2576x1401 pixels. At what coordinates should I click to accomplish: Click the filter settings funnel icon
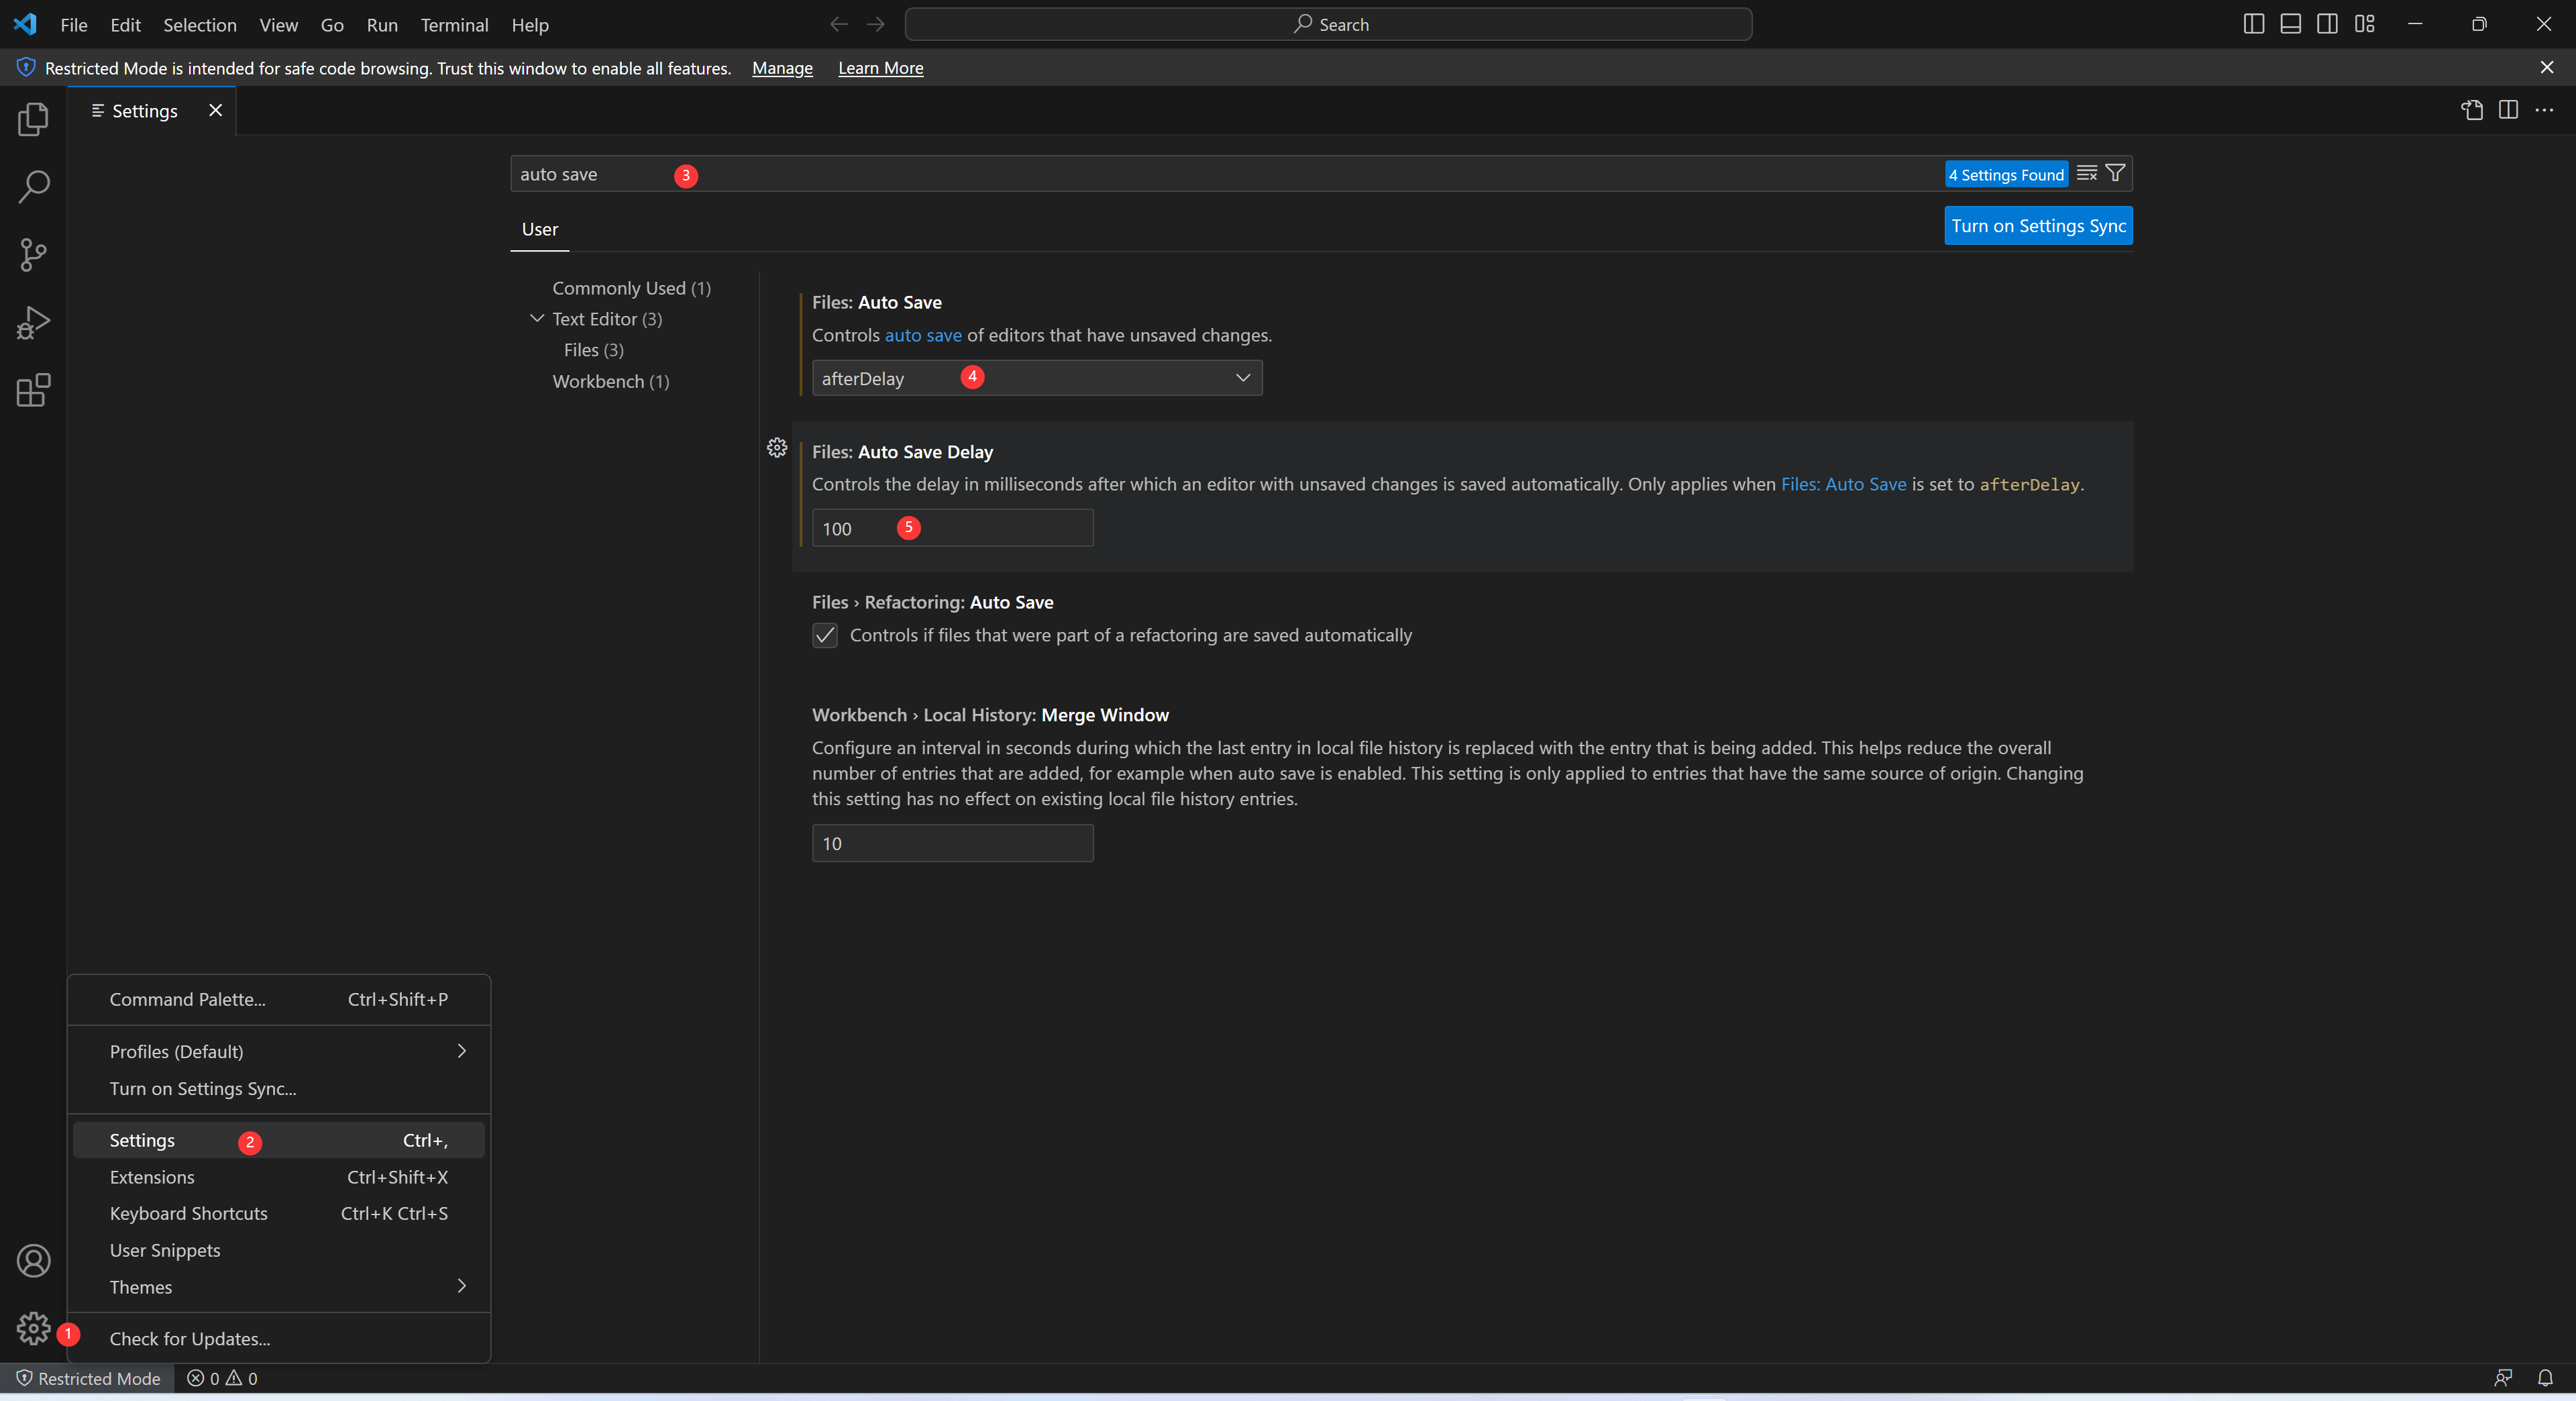coord(2115,173)
